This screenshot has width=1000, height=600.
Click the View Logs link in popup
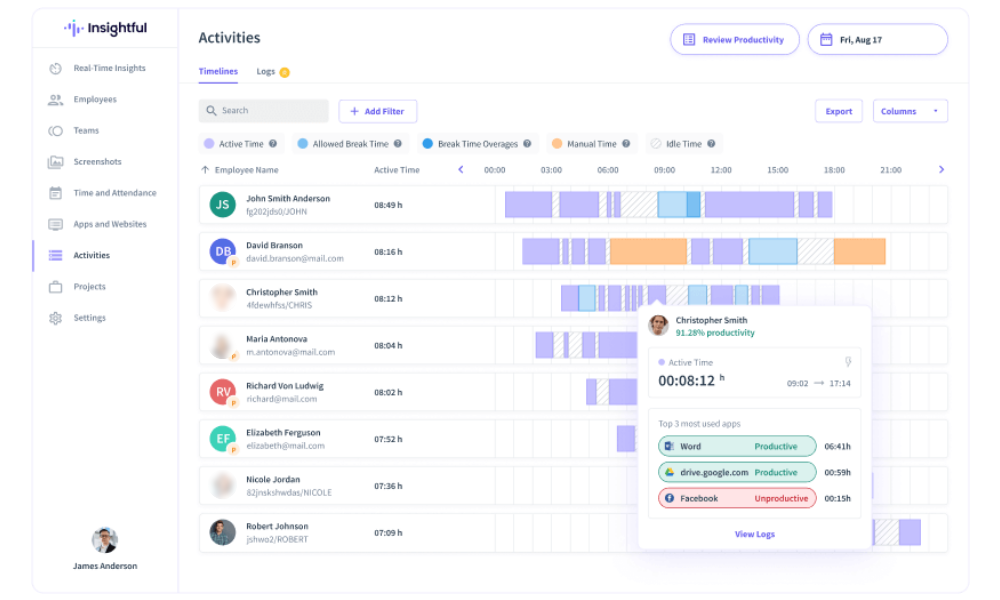[x=754, y=534]
